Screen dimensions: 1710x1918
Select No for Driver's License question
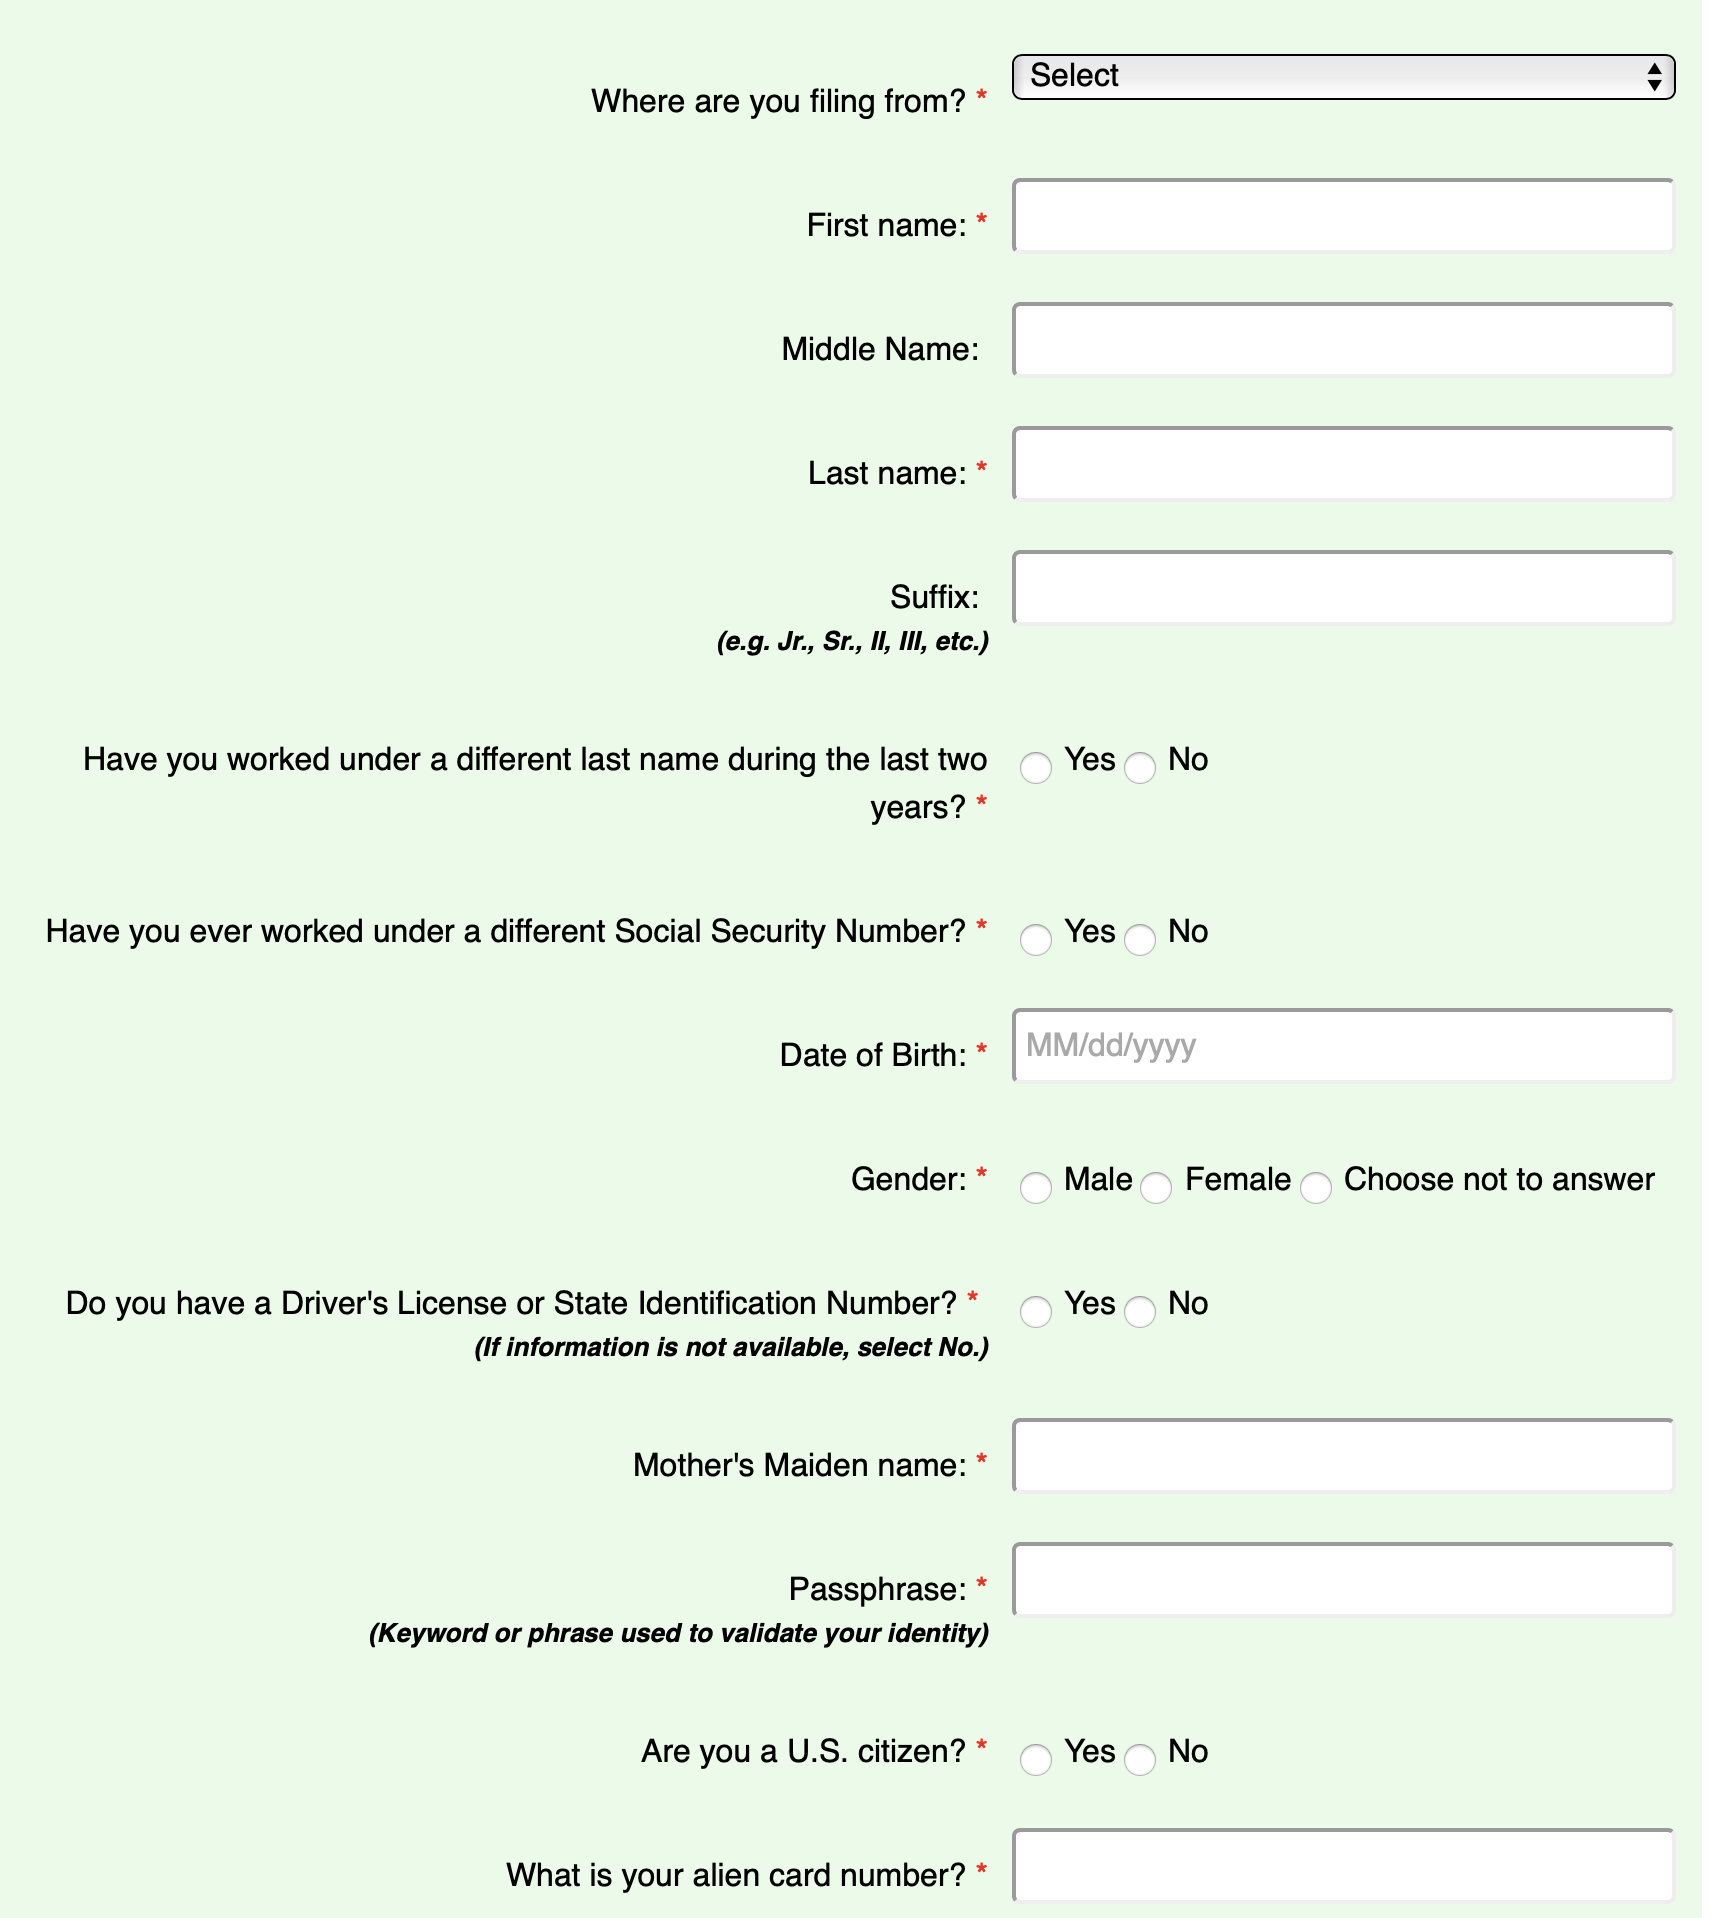pos(1140,1312)
